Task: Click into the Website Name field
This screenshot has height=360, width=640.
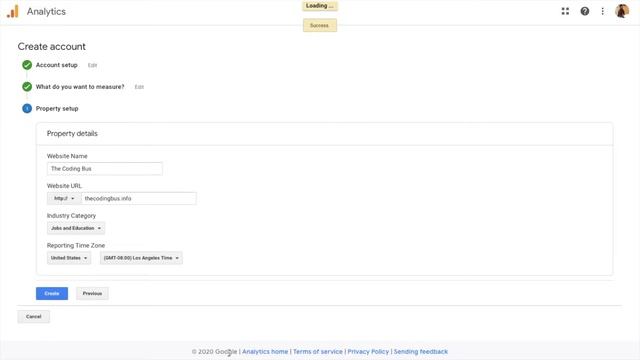Action: (x=104, y=169)
